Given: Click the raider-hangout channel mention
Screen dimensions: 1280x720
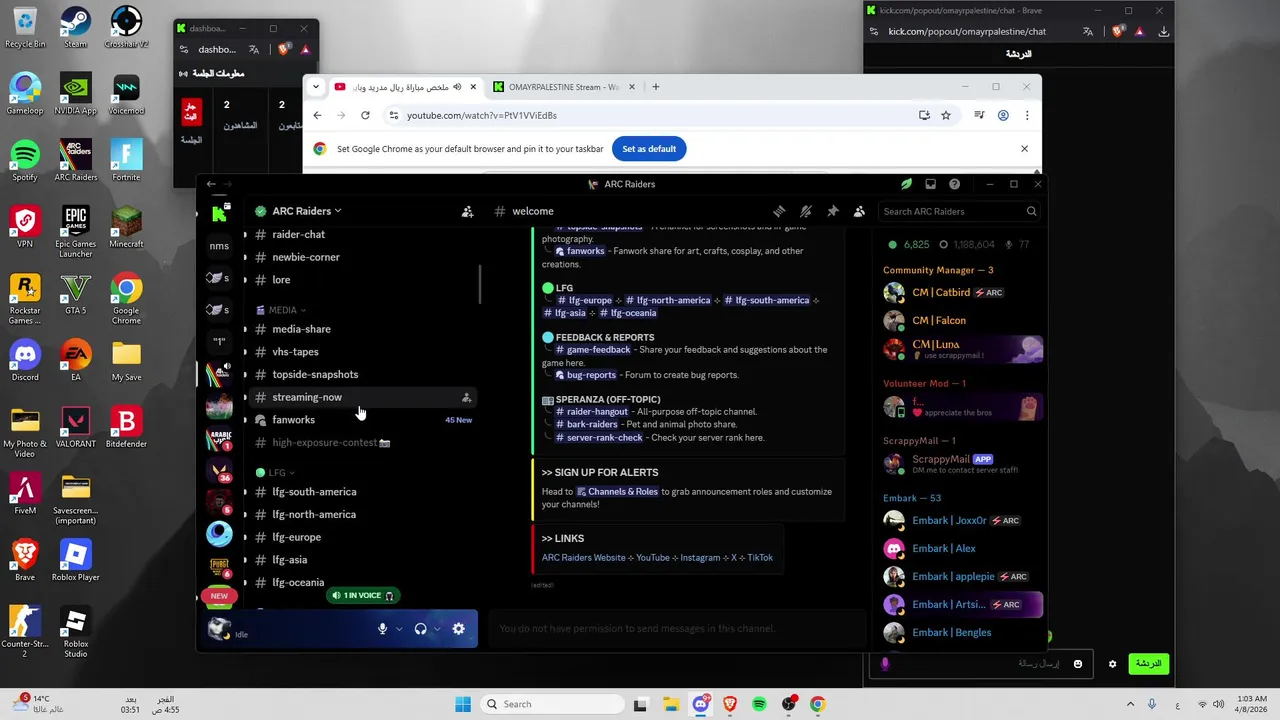Looking at the screenshot, I should (592, 412).
